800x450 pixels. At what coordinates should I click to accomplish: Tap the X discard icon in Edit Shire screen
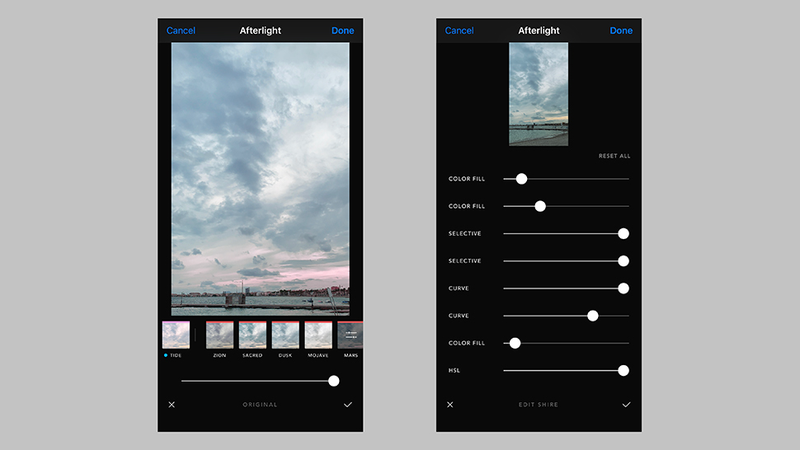(x=450, y=405)
